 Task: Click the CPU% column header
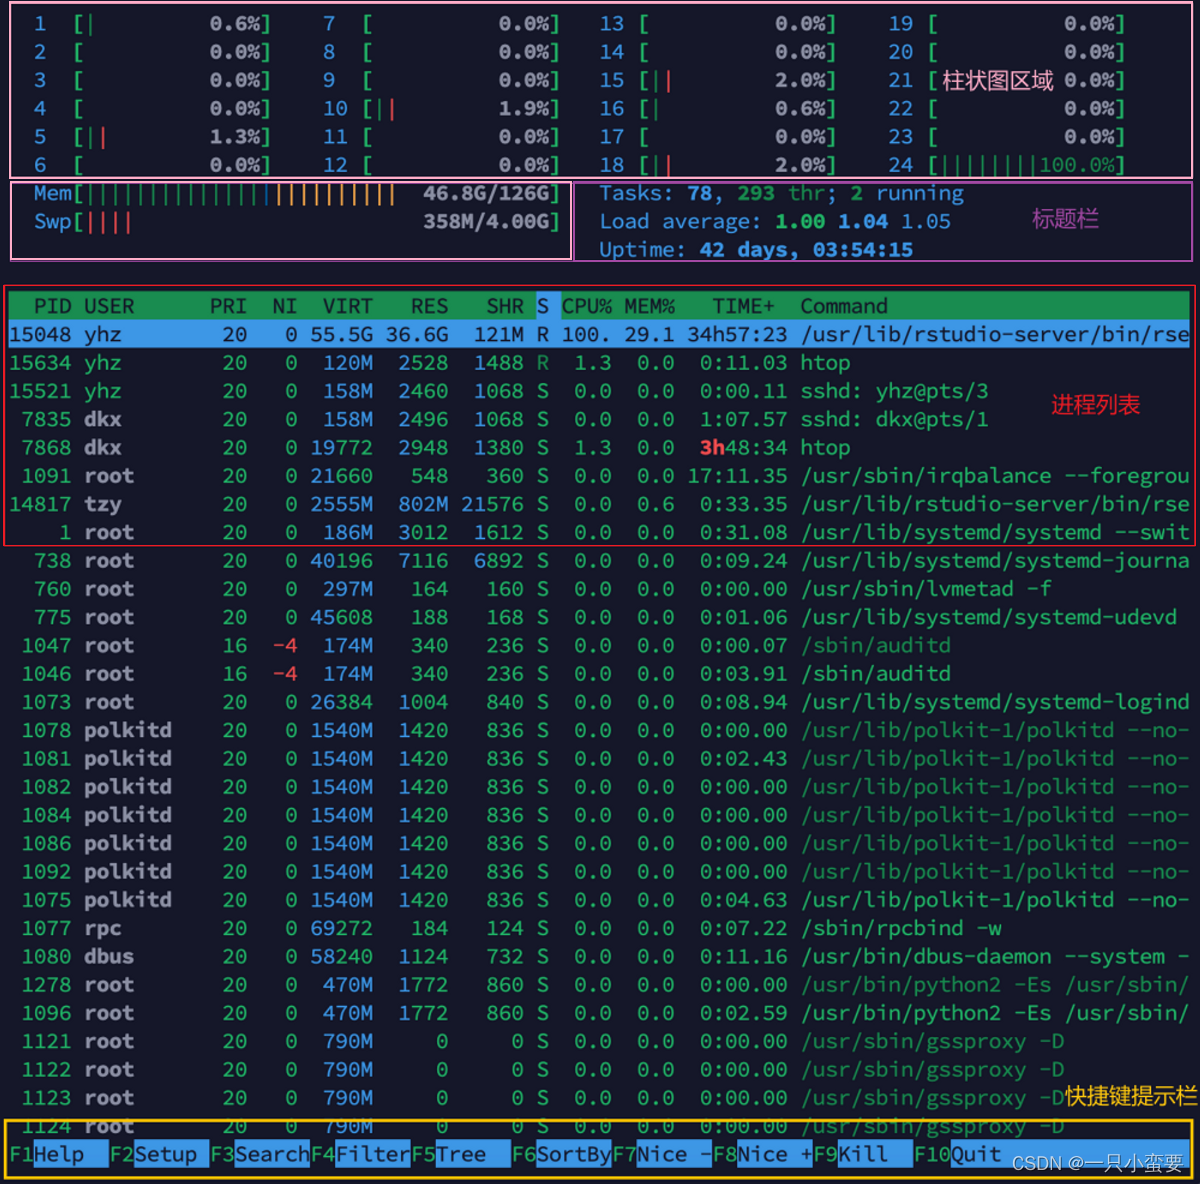587,306
